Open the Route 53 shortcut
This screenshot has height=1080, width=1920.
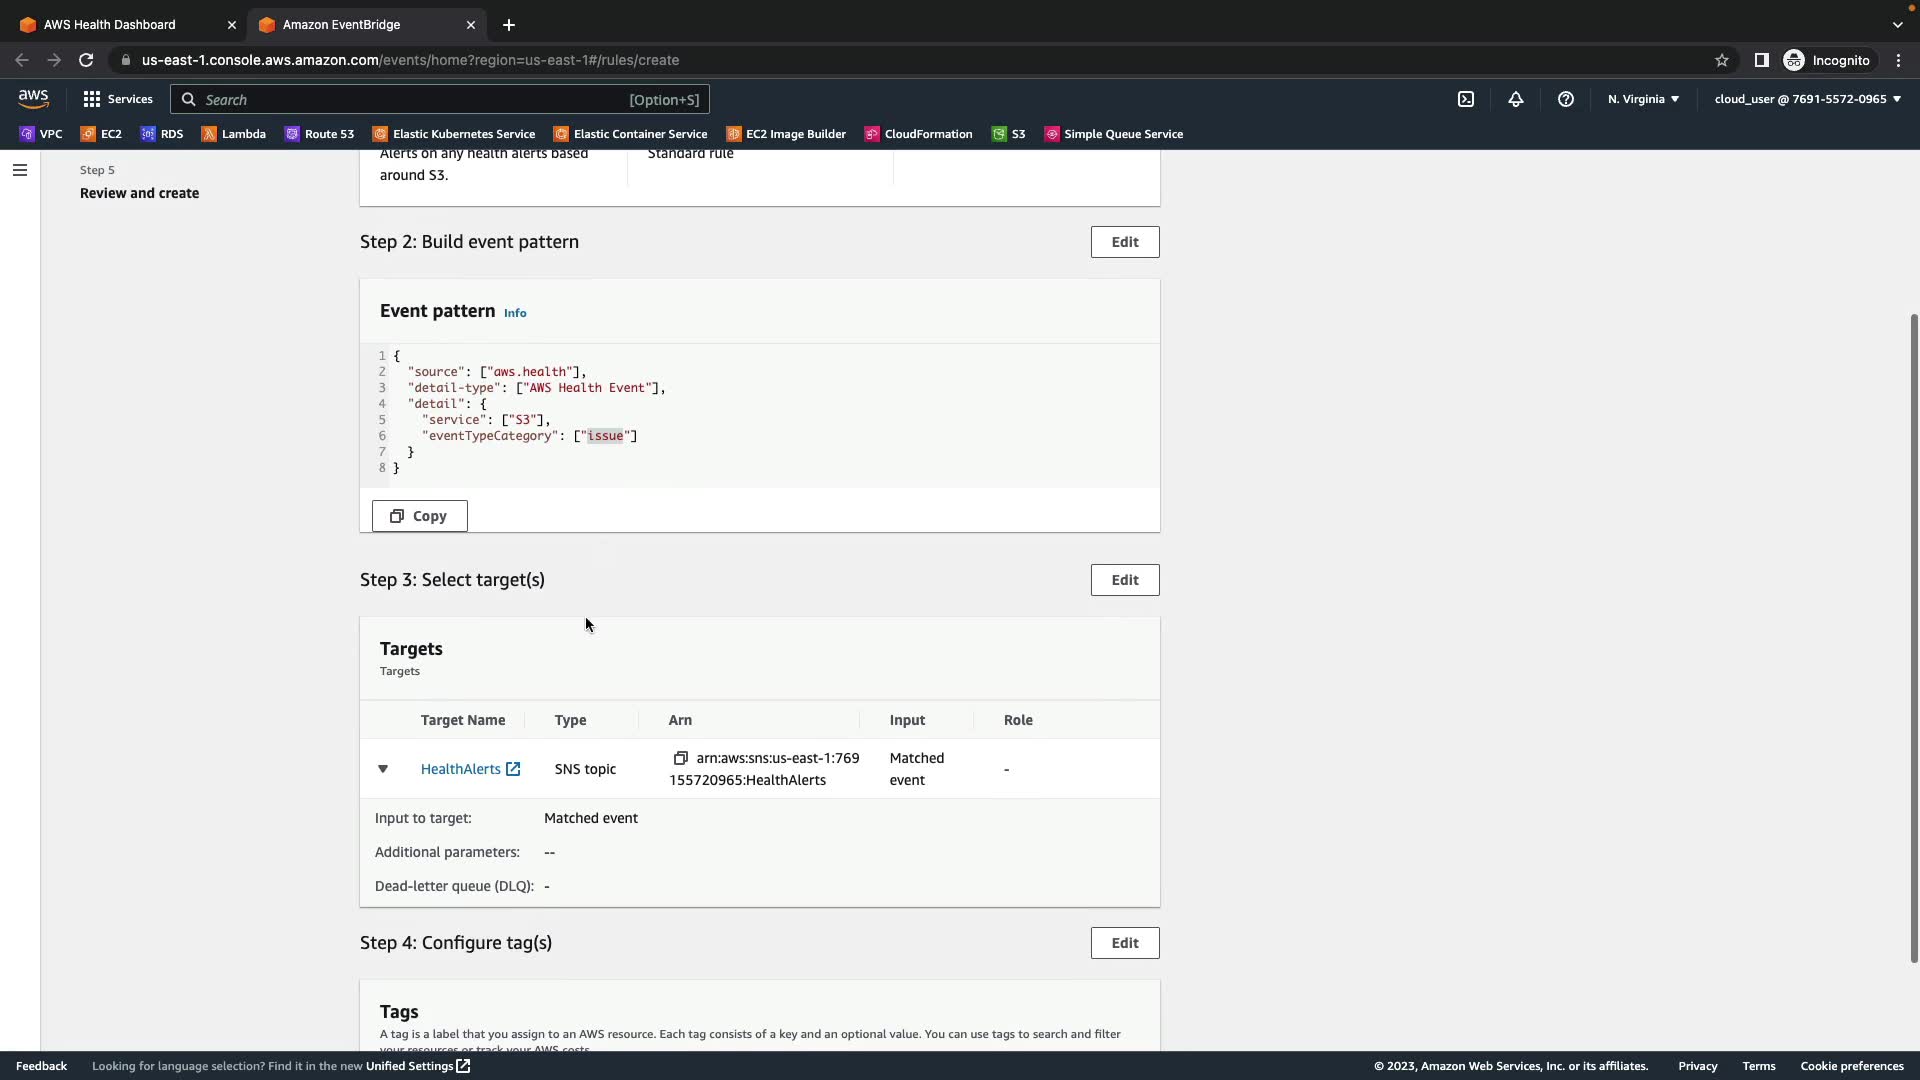(x=319, y=134)
